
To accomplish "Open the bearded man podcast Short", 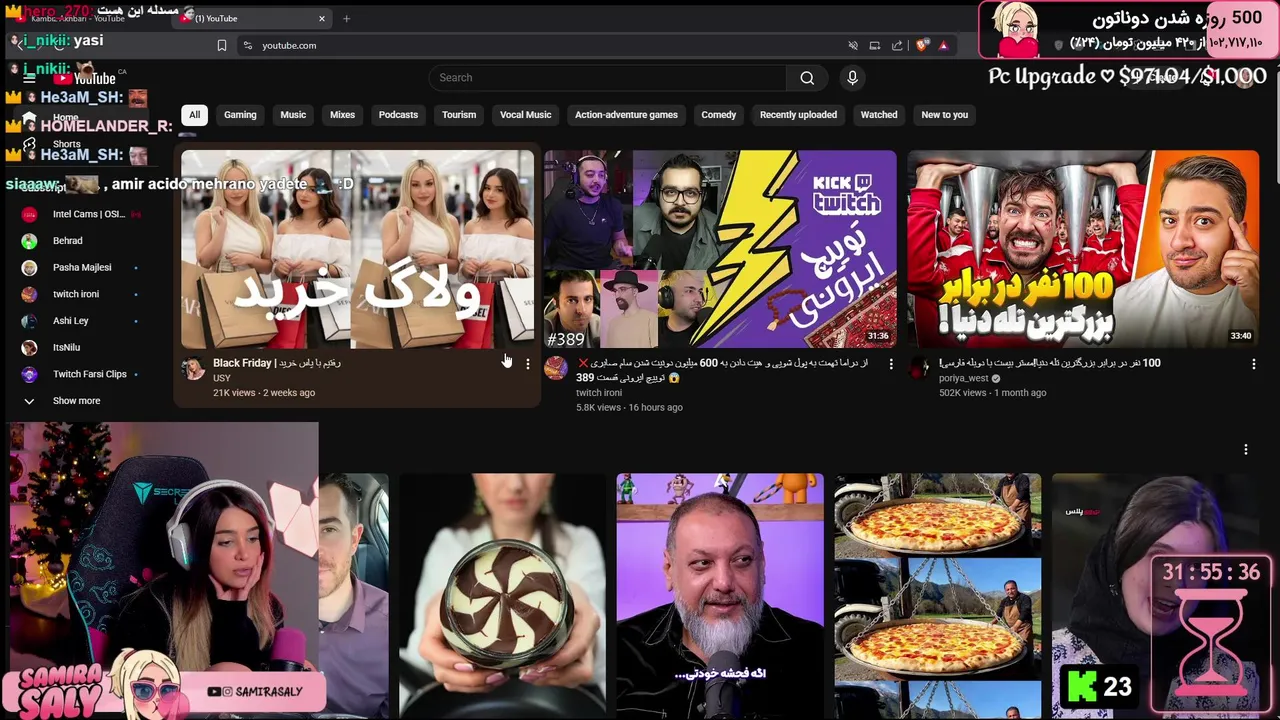I will (720, 596).
